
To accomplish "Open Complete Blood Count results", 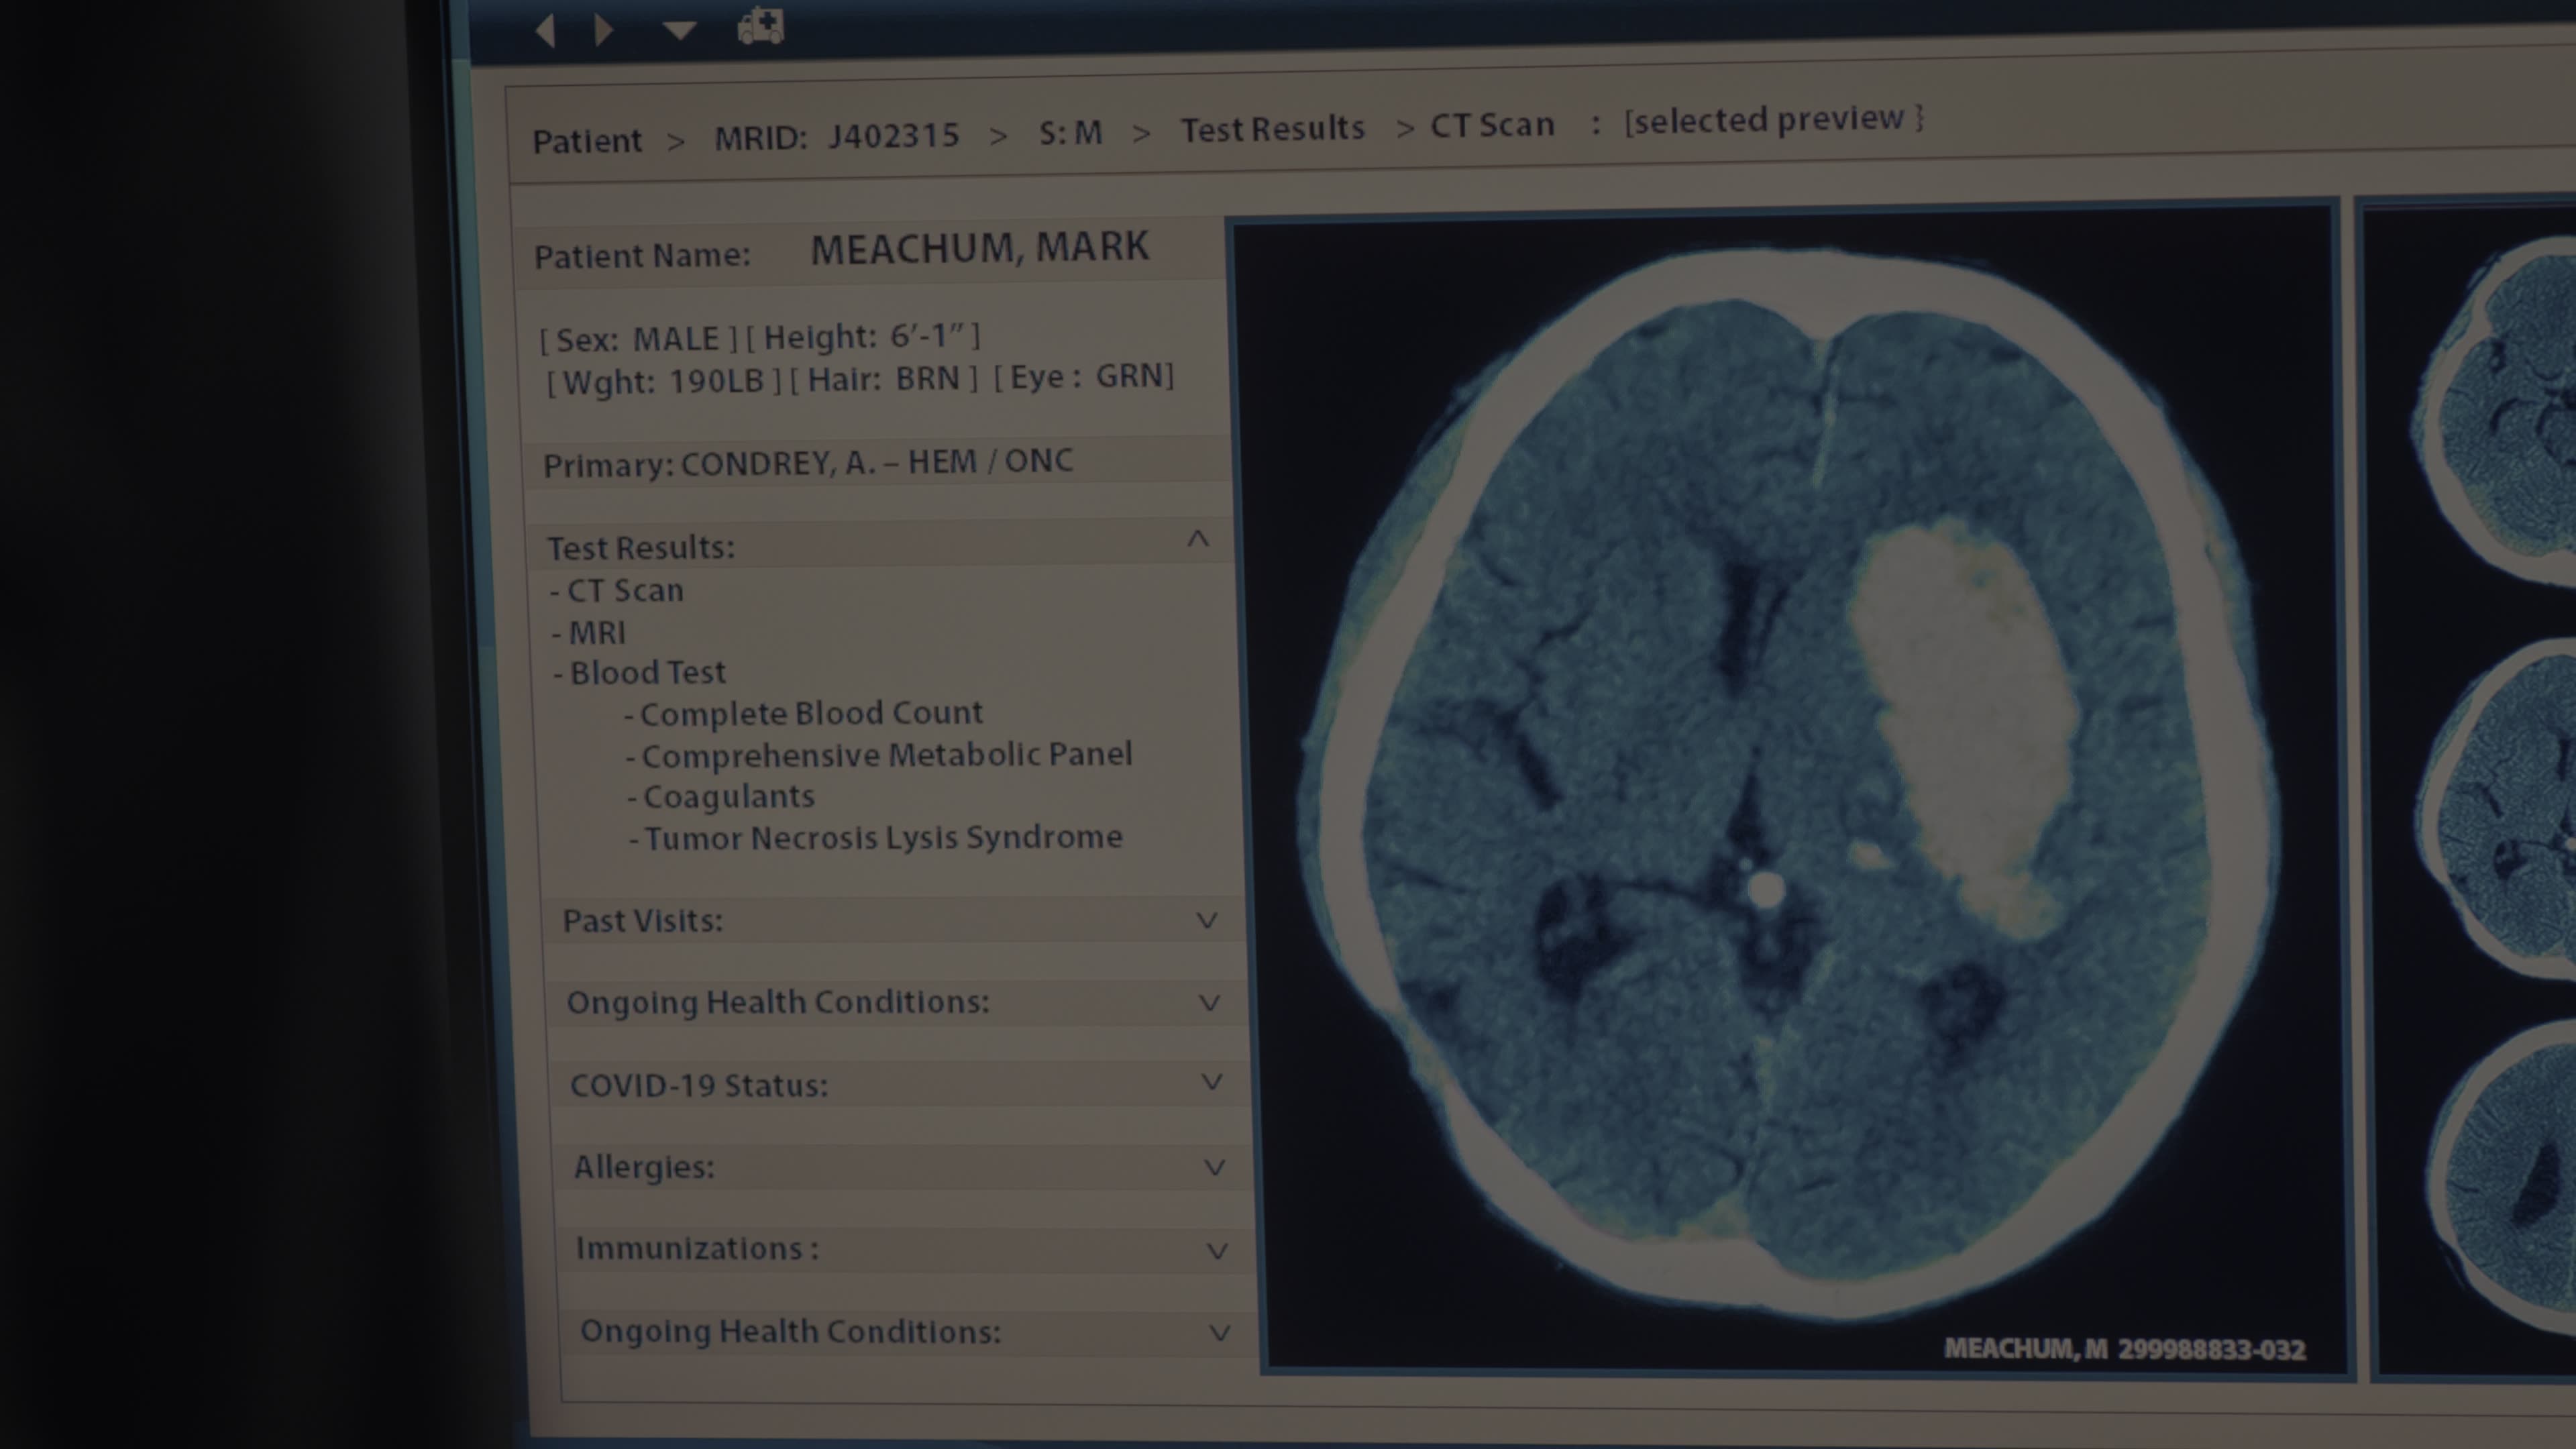I will pos(810,713).
